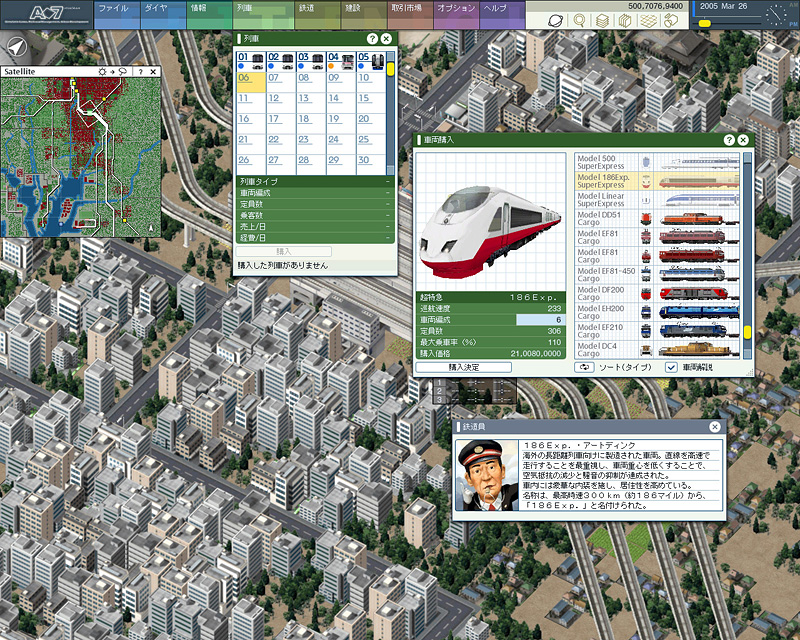Select Model EH200 Cargo locomotive
This screenshot has height=640, width=800.
657,312
